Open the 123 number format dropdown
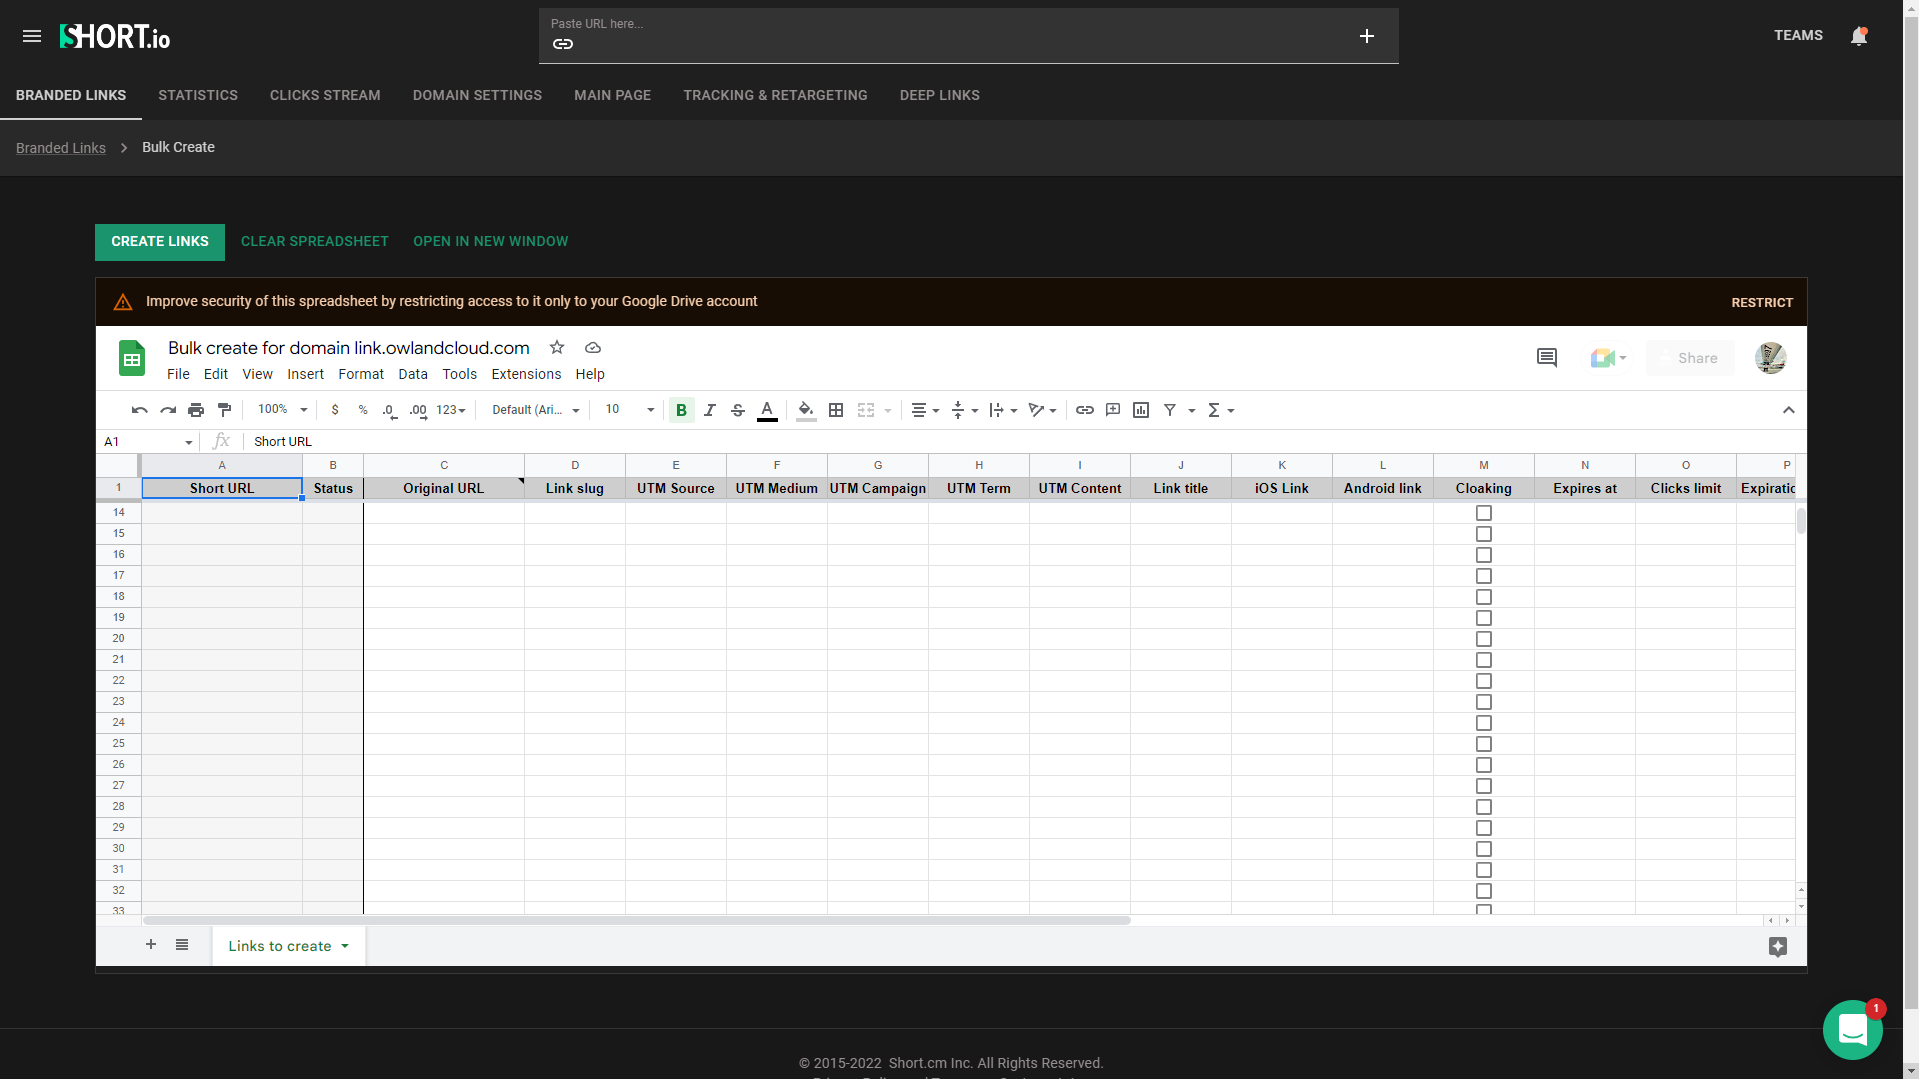This screenshot has width=1919, height=1079. click(451, 410)
